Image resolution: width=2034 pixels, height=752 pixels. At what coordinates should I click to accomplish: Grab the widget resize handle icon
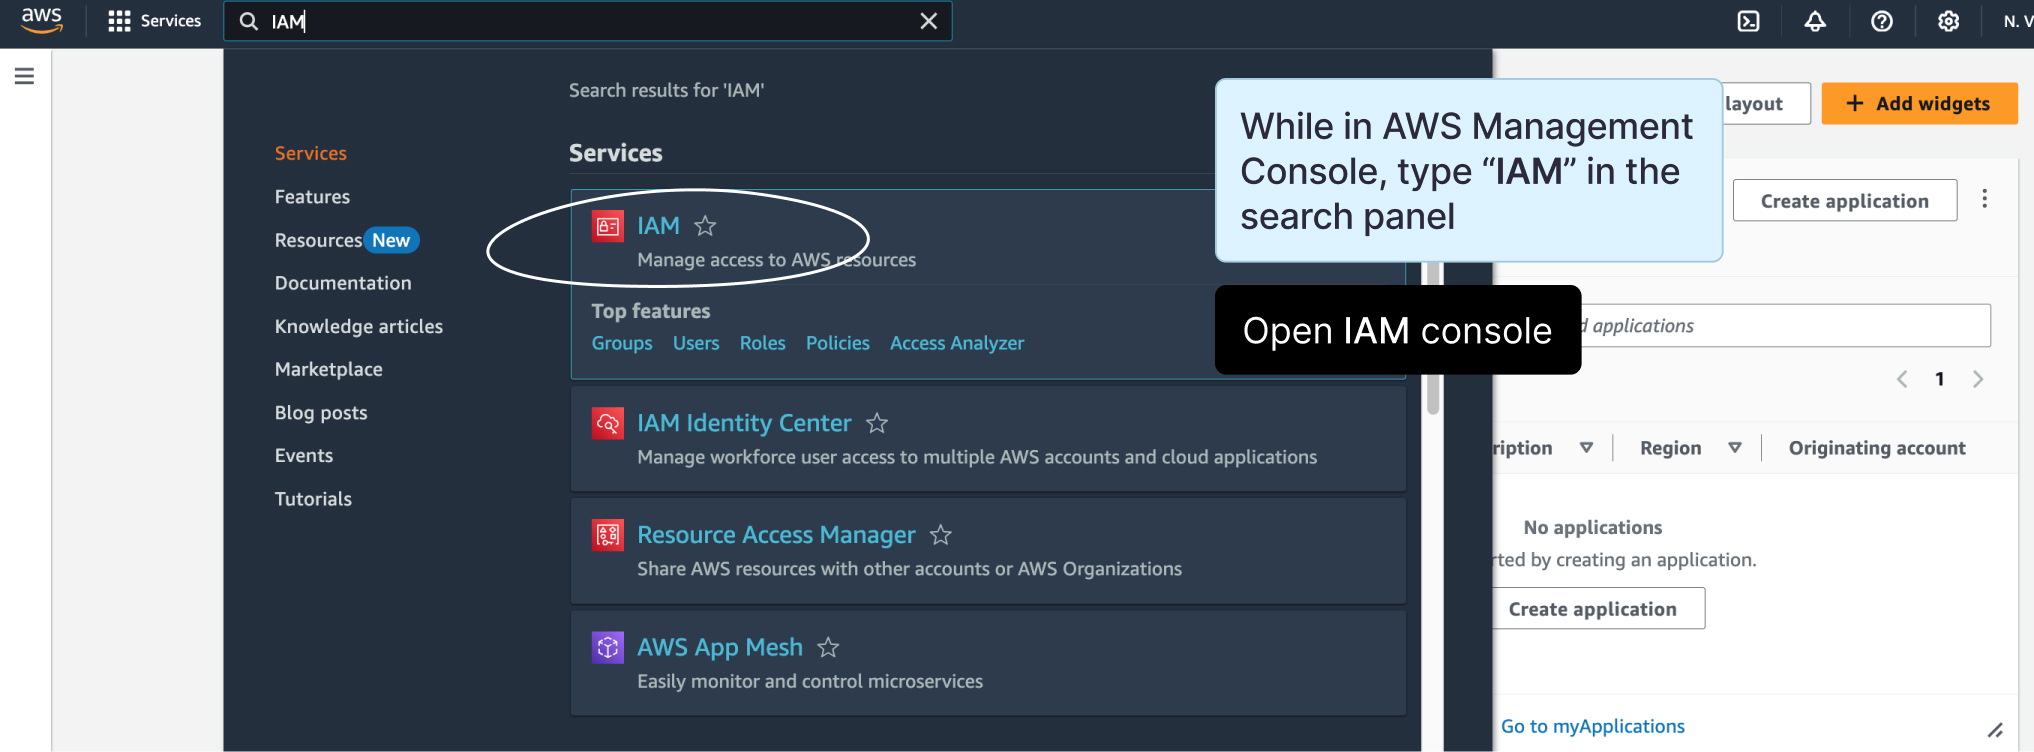tap(1995, 730)
